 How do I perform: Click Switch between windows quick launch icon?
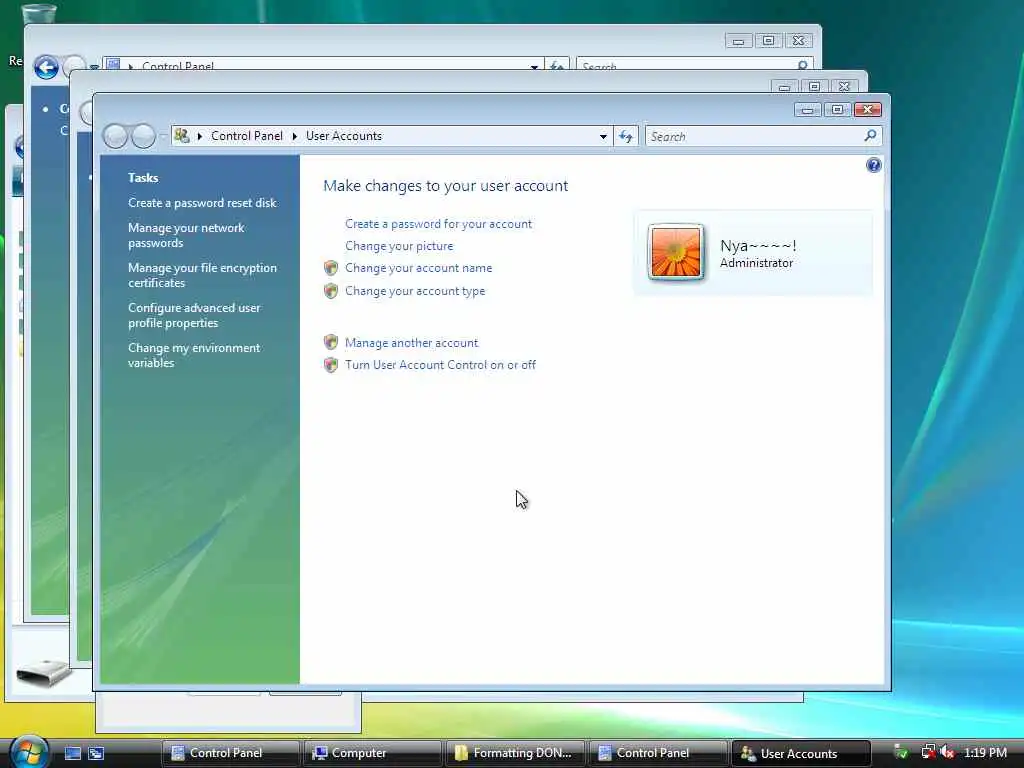click(x=96, y=753)
